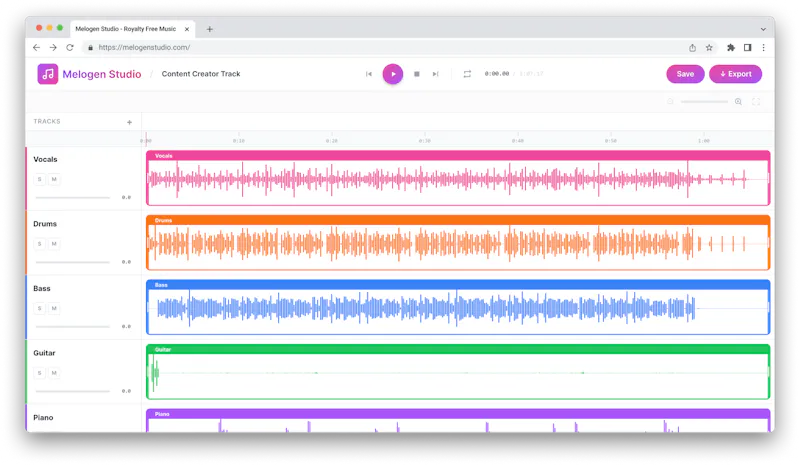Select the orange Drums audio clip

tap(458, 242)
